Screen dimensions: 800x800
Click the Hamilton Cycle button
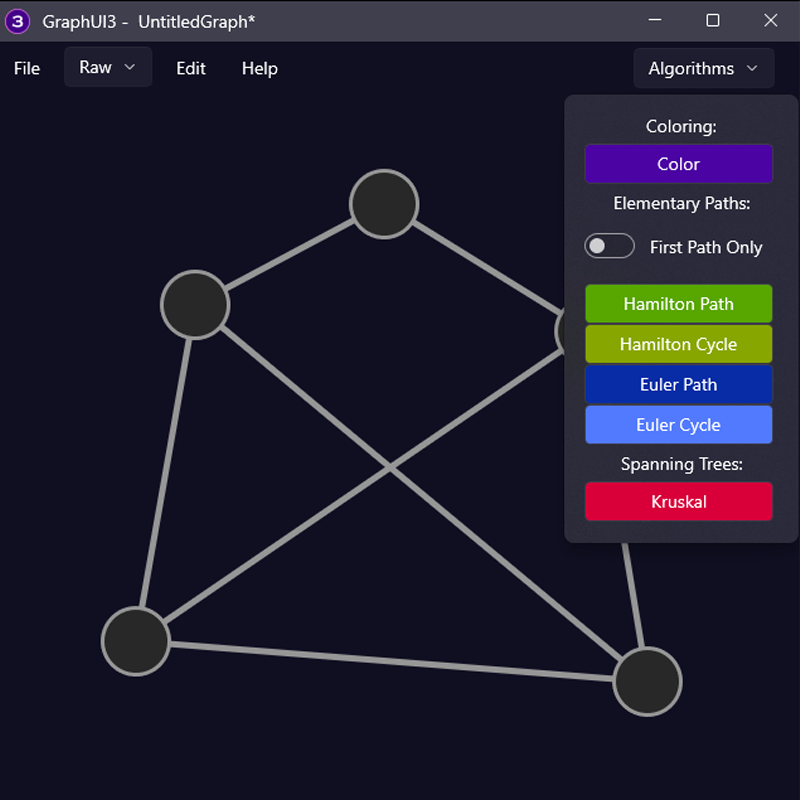tap(678, 344)
